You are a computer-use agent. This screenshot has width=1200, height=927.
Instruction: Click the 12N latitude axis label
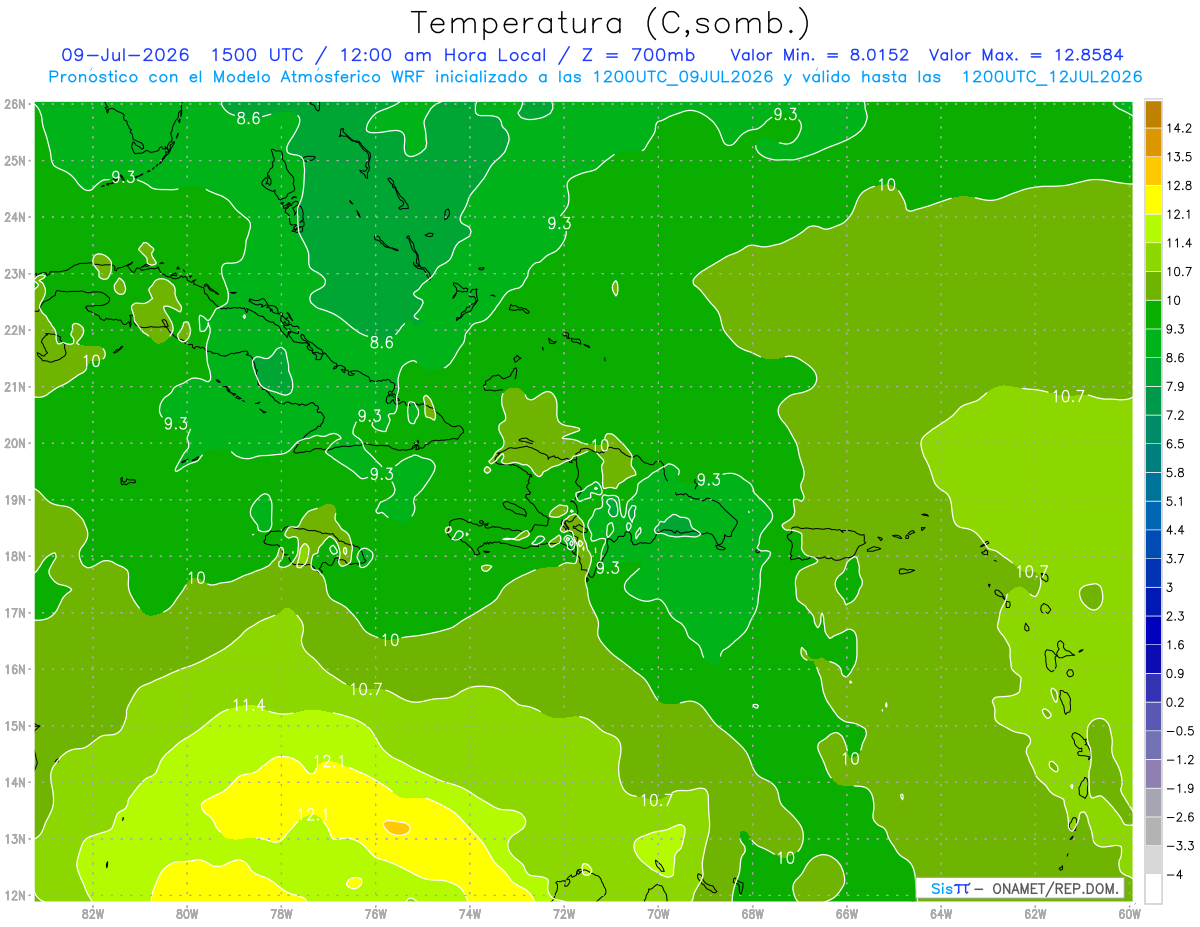(x=14, y=895)
